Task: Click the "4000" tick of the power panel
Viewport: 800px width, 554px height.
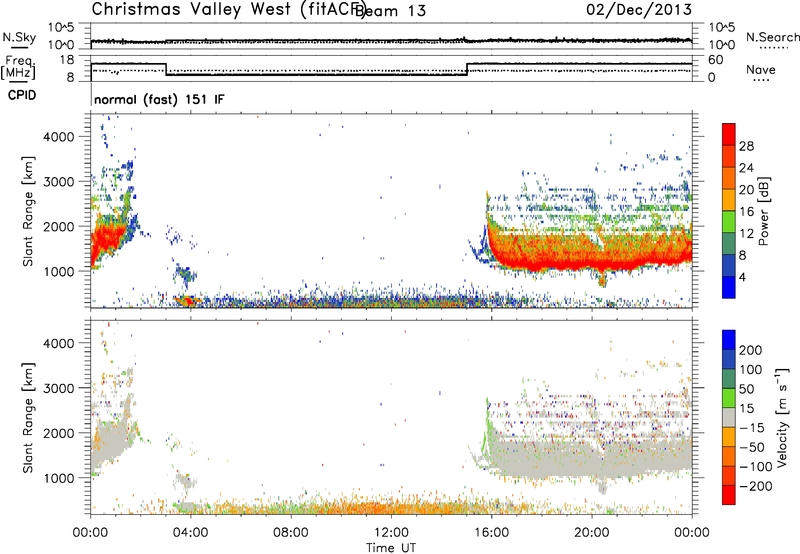Action: coord(58,137)
